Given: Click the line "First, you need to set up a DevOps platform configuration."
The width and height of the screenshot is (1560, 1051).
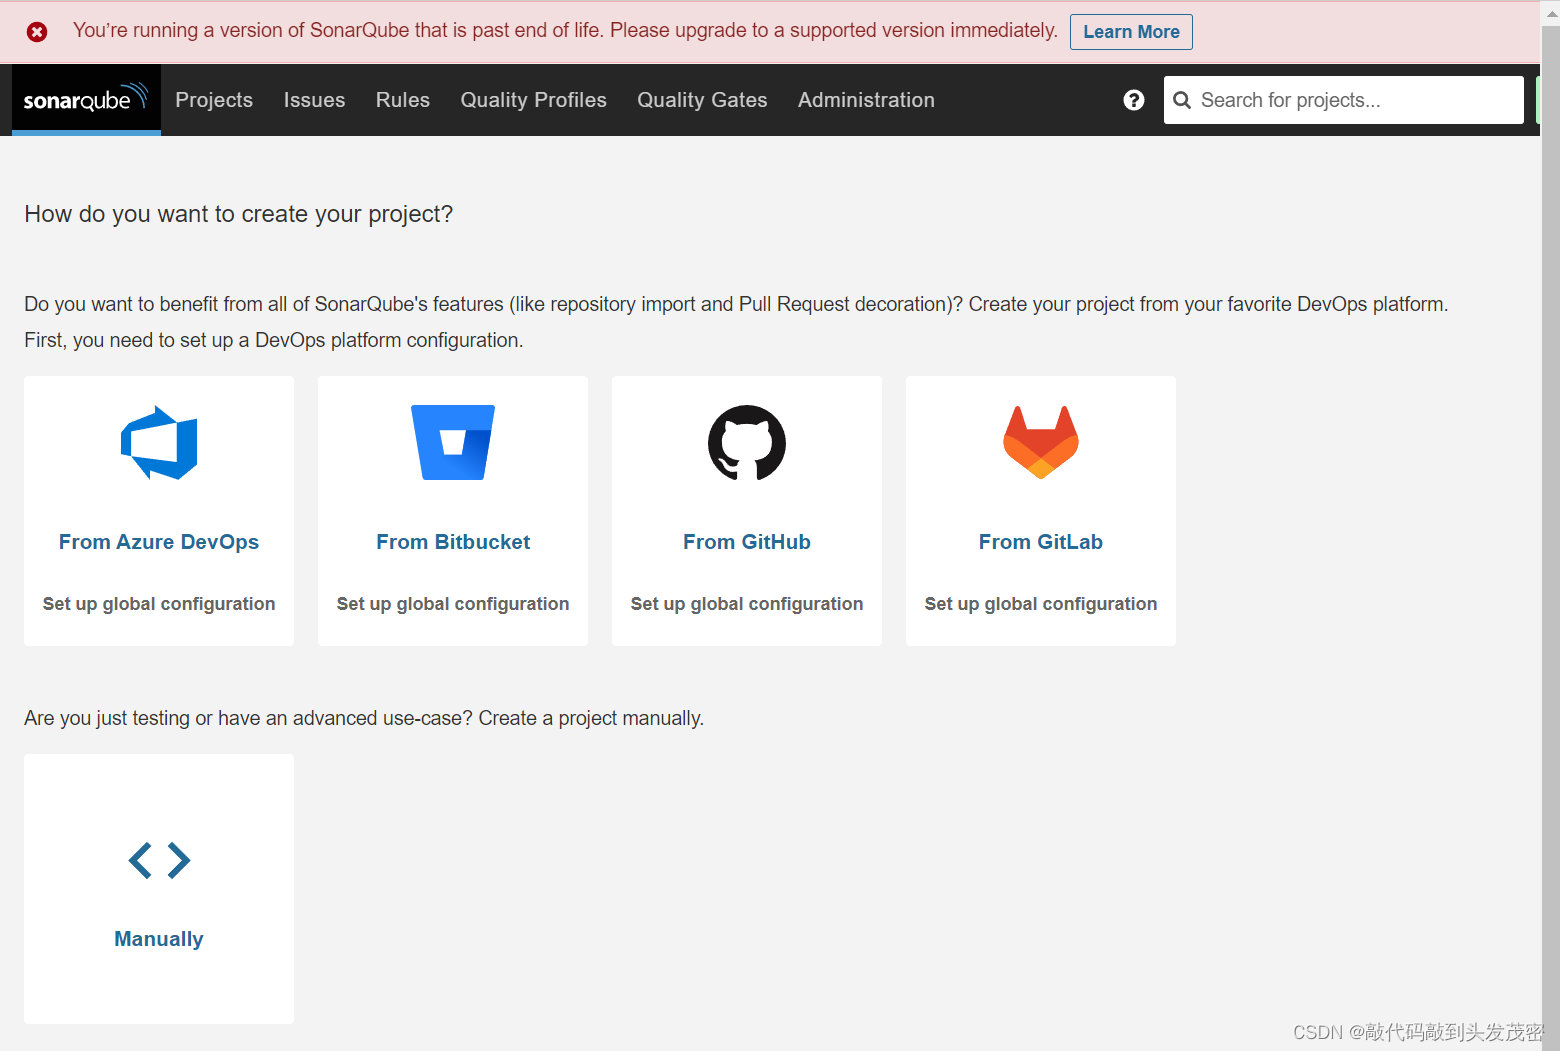Looking at the screenshot, I should click(x=274, y=340).
